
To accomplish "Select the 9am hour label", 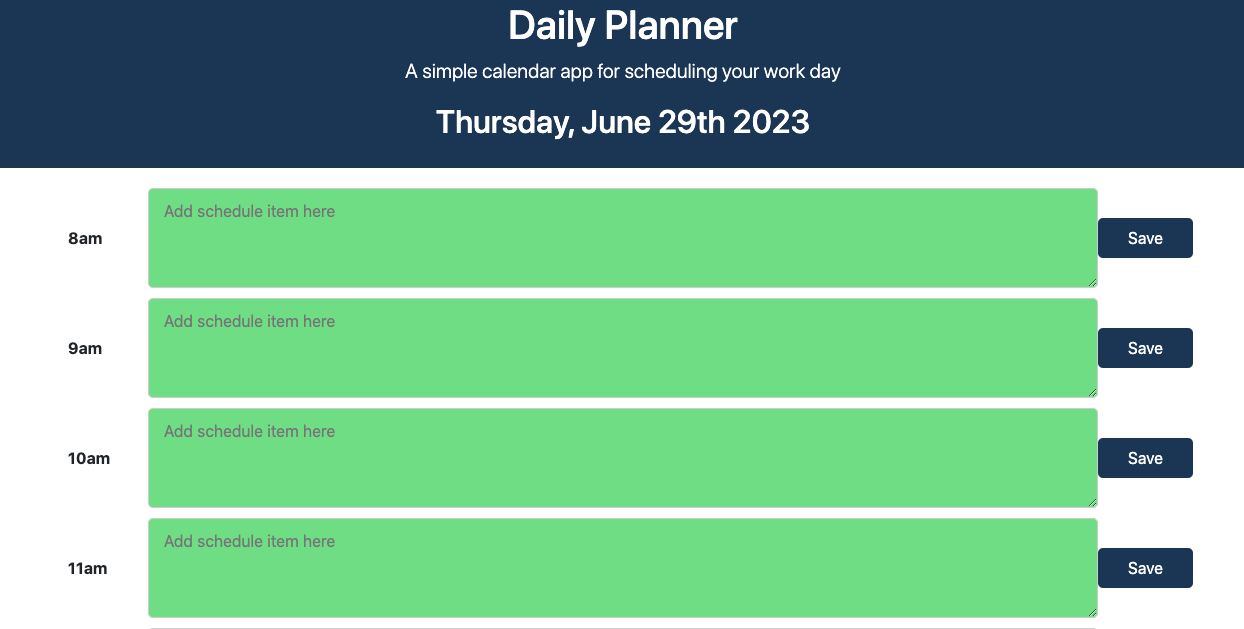I will [x=84, y=348].
